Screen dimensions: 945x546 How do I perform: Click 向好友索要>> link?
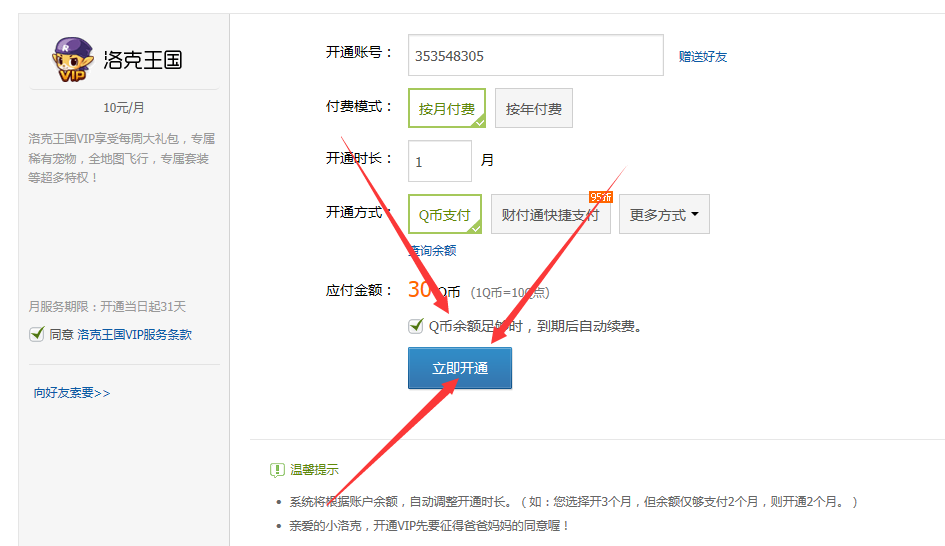72,393
